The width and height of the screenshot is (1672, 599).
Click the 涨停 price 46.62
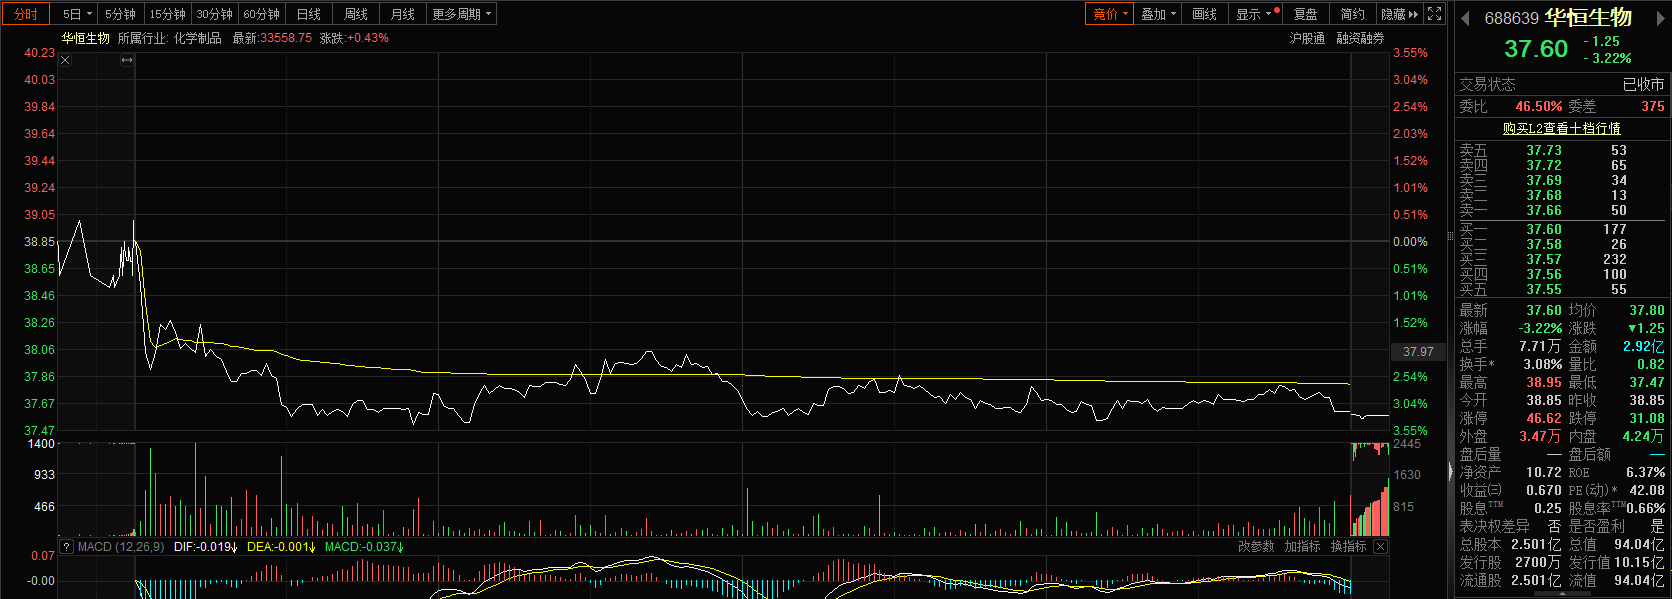click(1544, 418)
